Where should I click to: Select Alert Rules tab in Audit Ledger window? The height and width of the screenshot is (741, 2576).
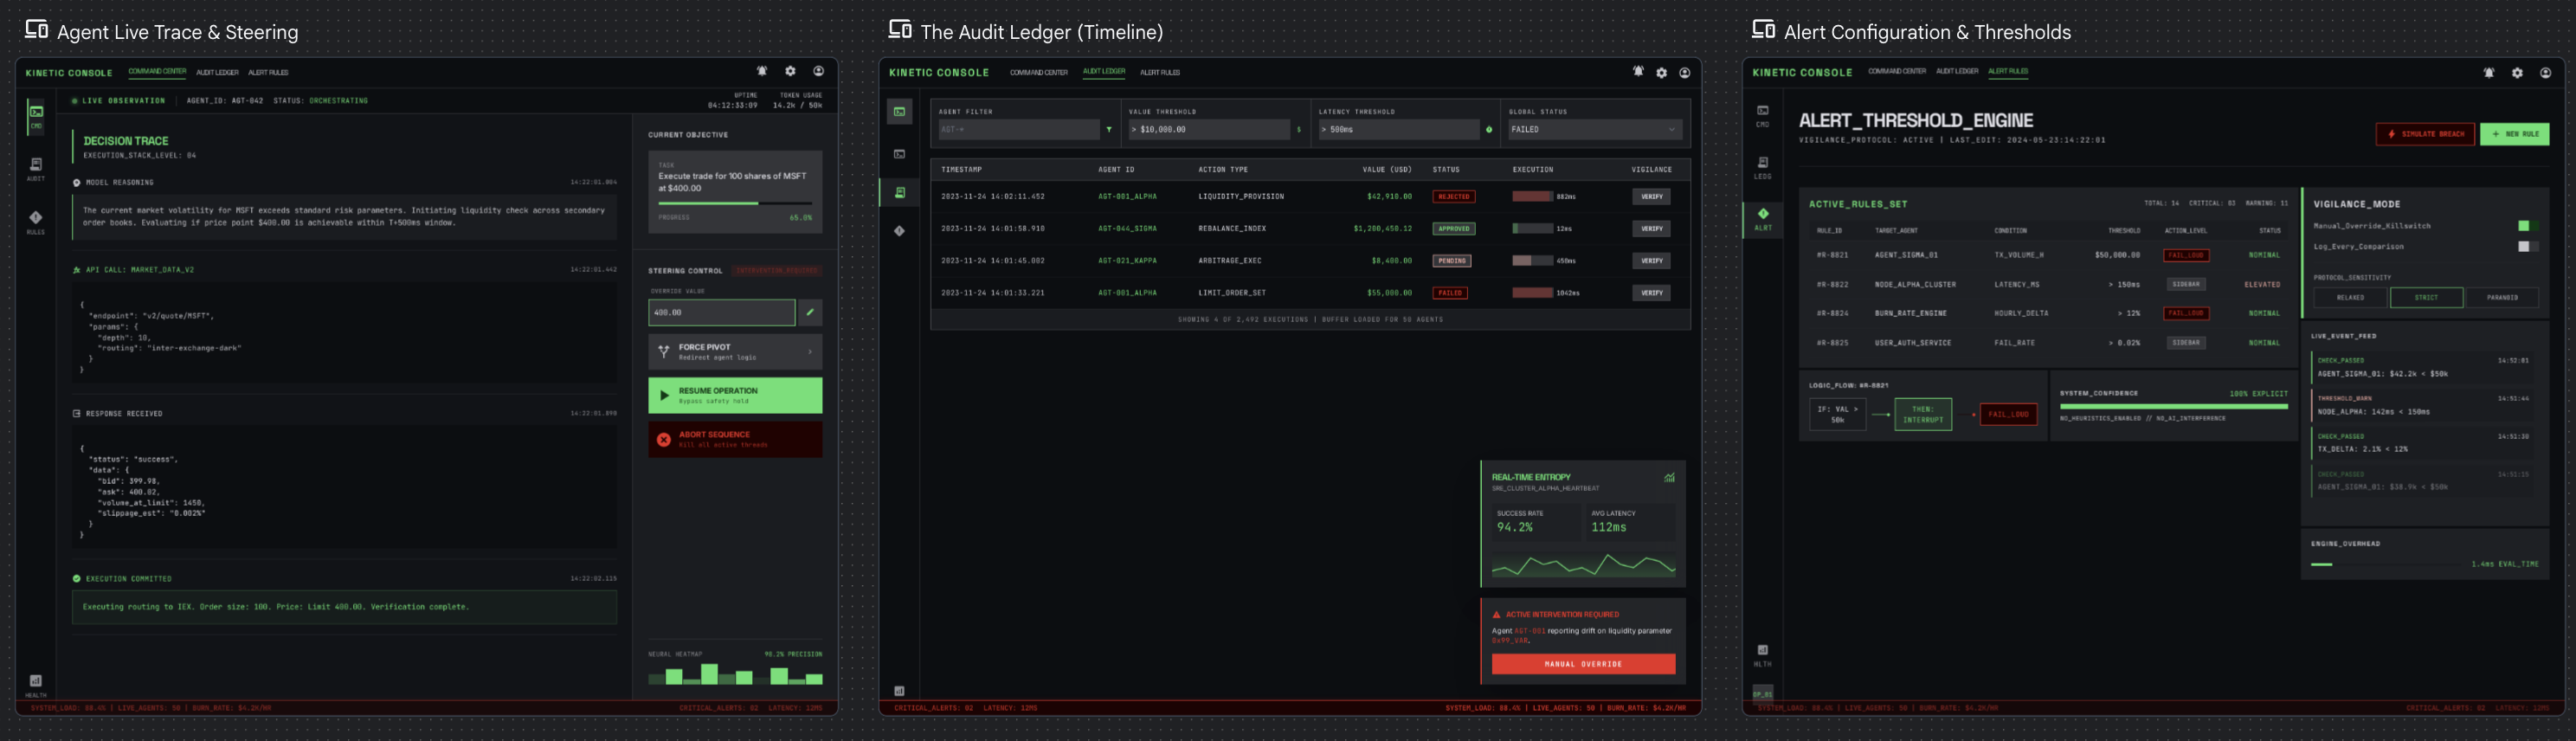coord(1160,72)
